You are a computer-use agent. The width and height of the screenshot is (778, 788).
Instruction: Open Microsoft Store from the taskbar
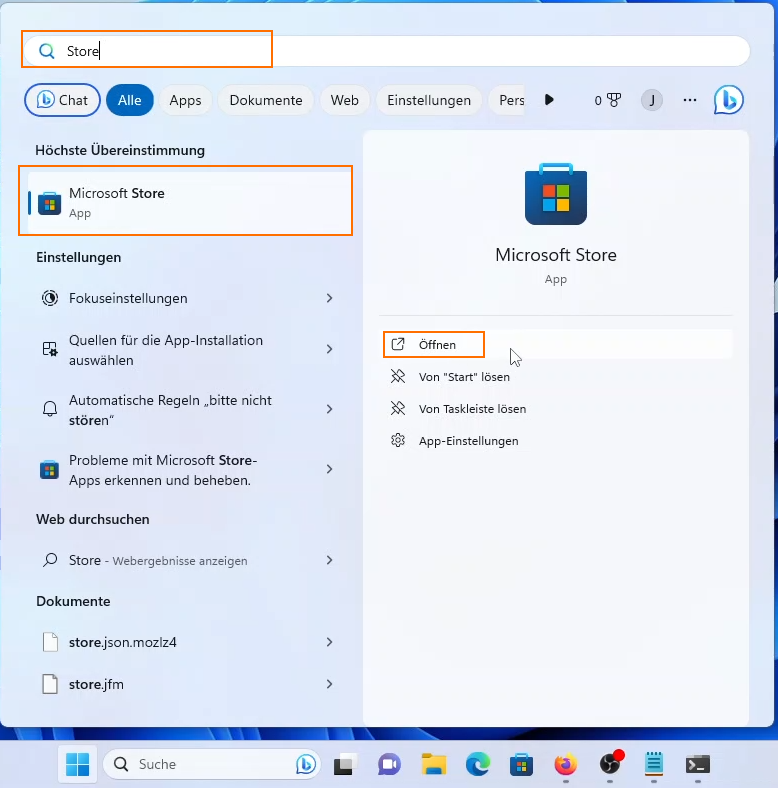[521, 764]
